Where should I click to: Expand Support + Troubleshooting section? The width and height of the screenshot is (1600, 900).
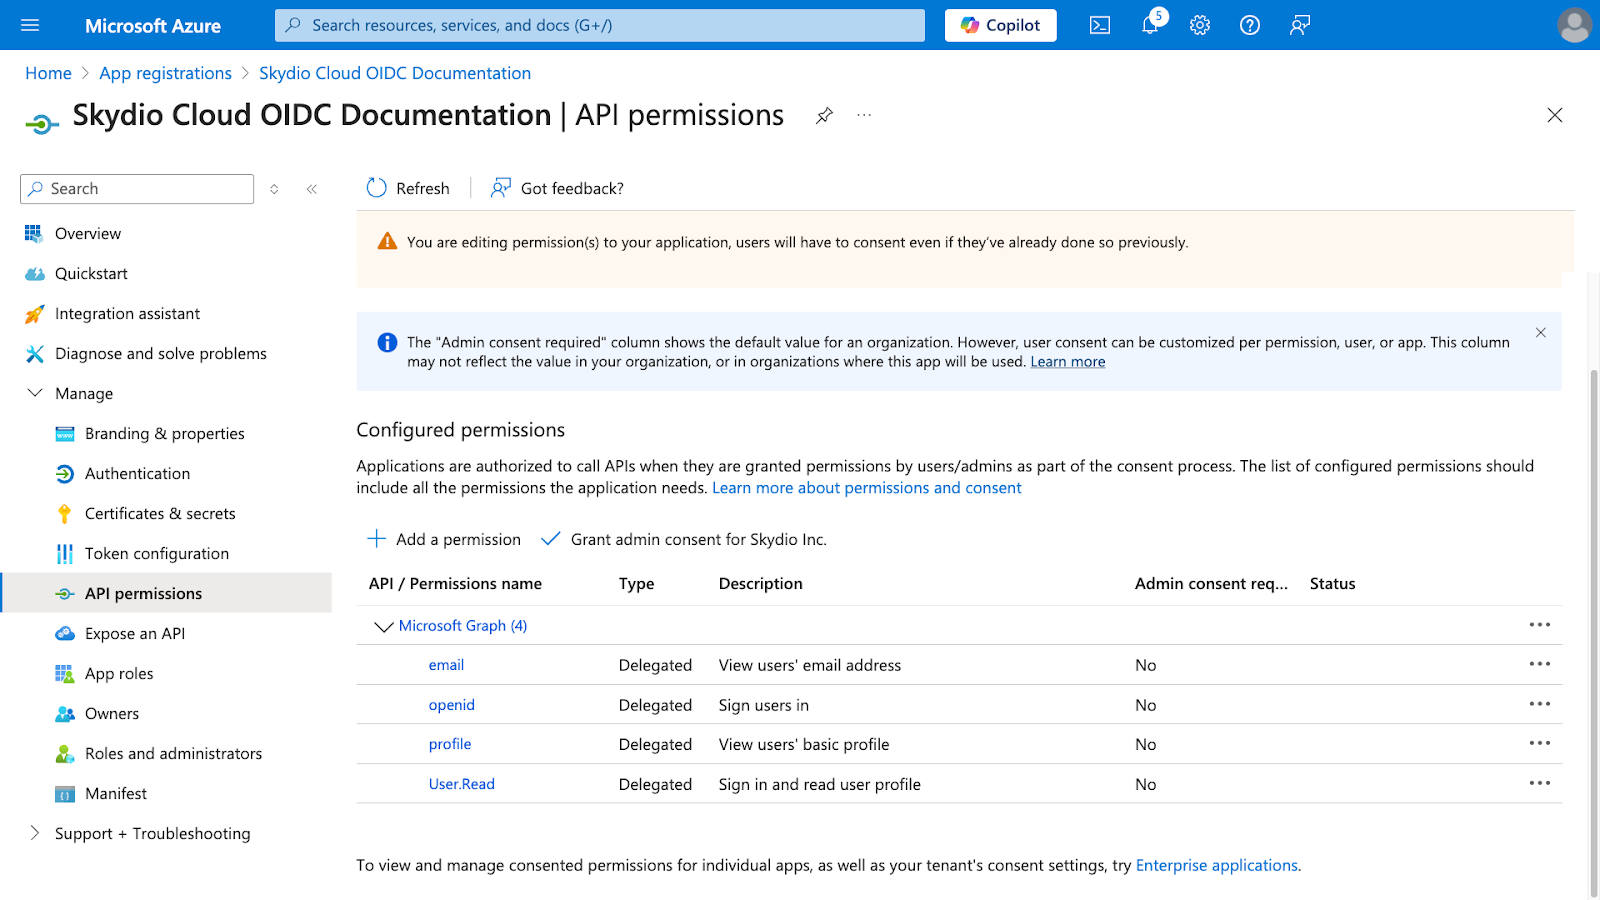pyautogui.click(x=35, y=833)
